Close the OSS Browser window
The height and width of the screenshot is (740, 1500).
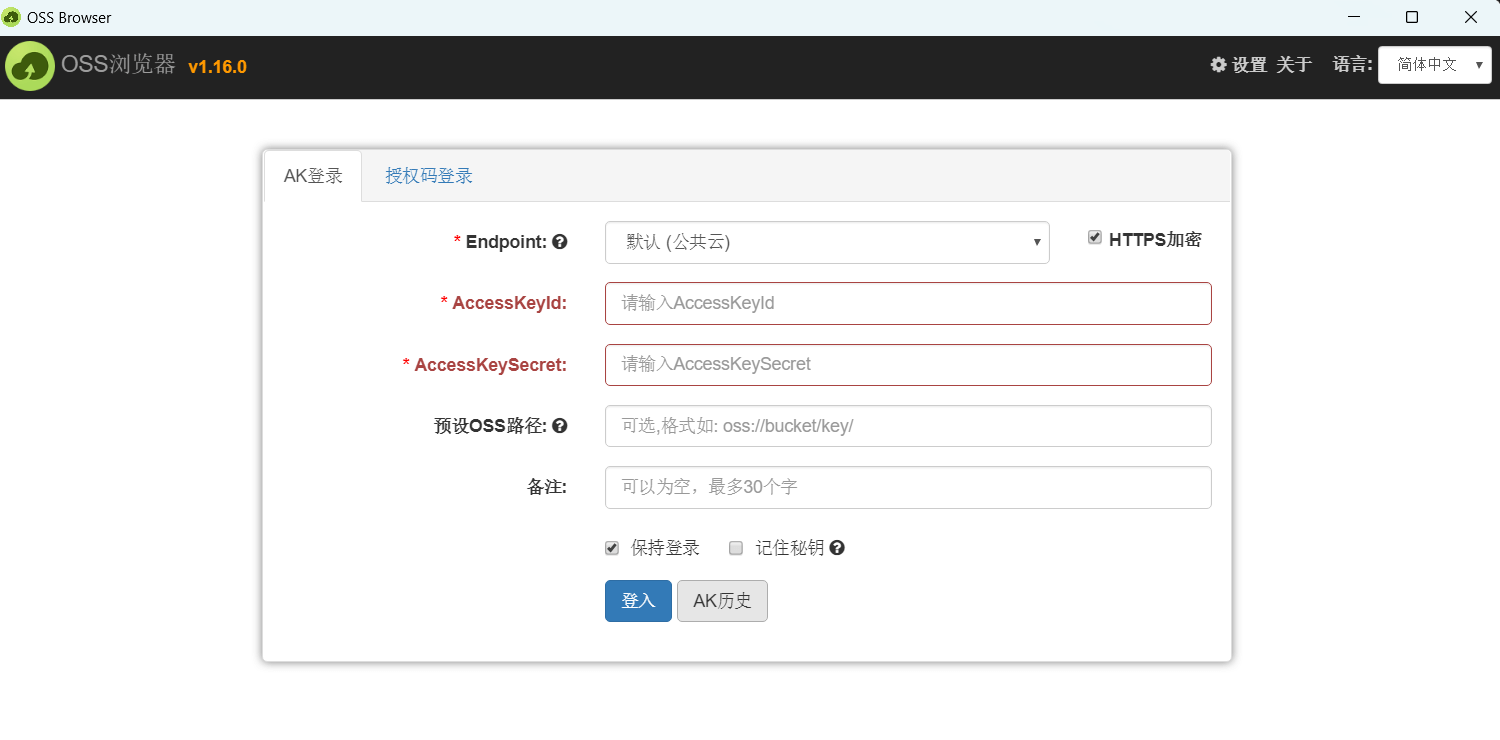point(1471,17)
